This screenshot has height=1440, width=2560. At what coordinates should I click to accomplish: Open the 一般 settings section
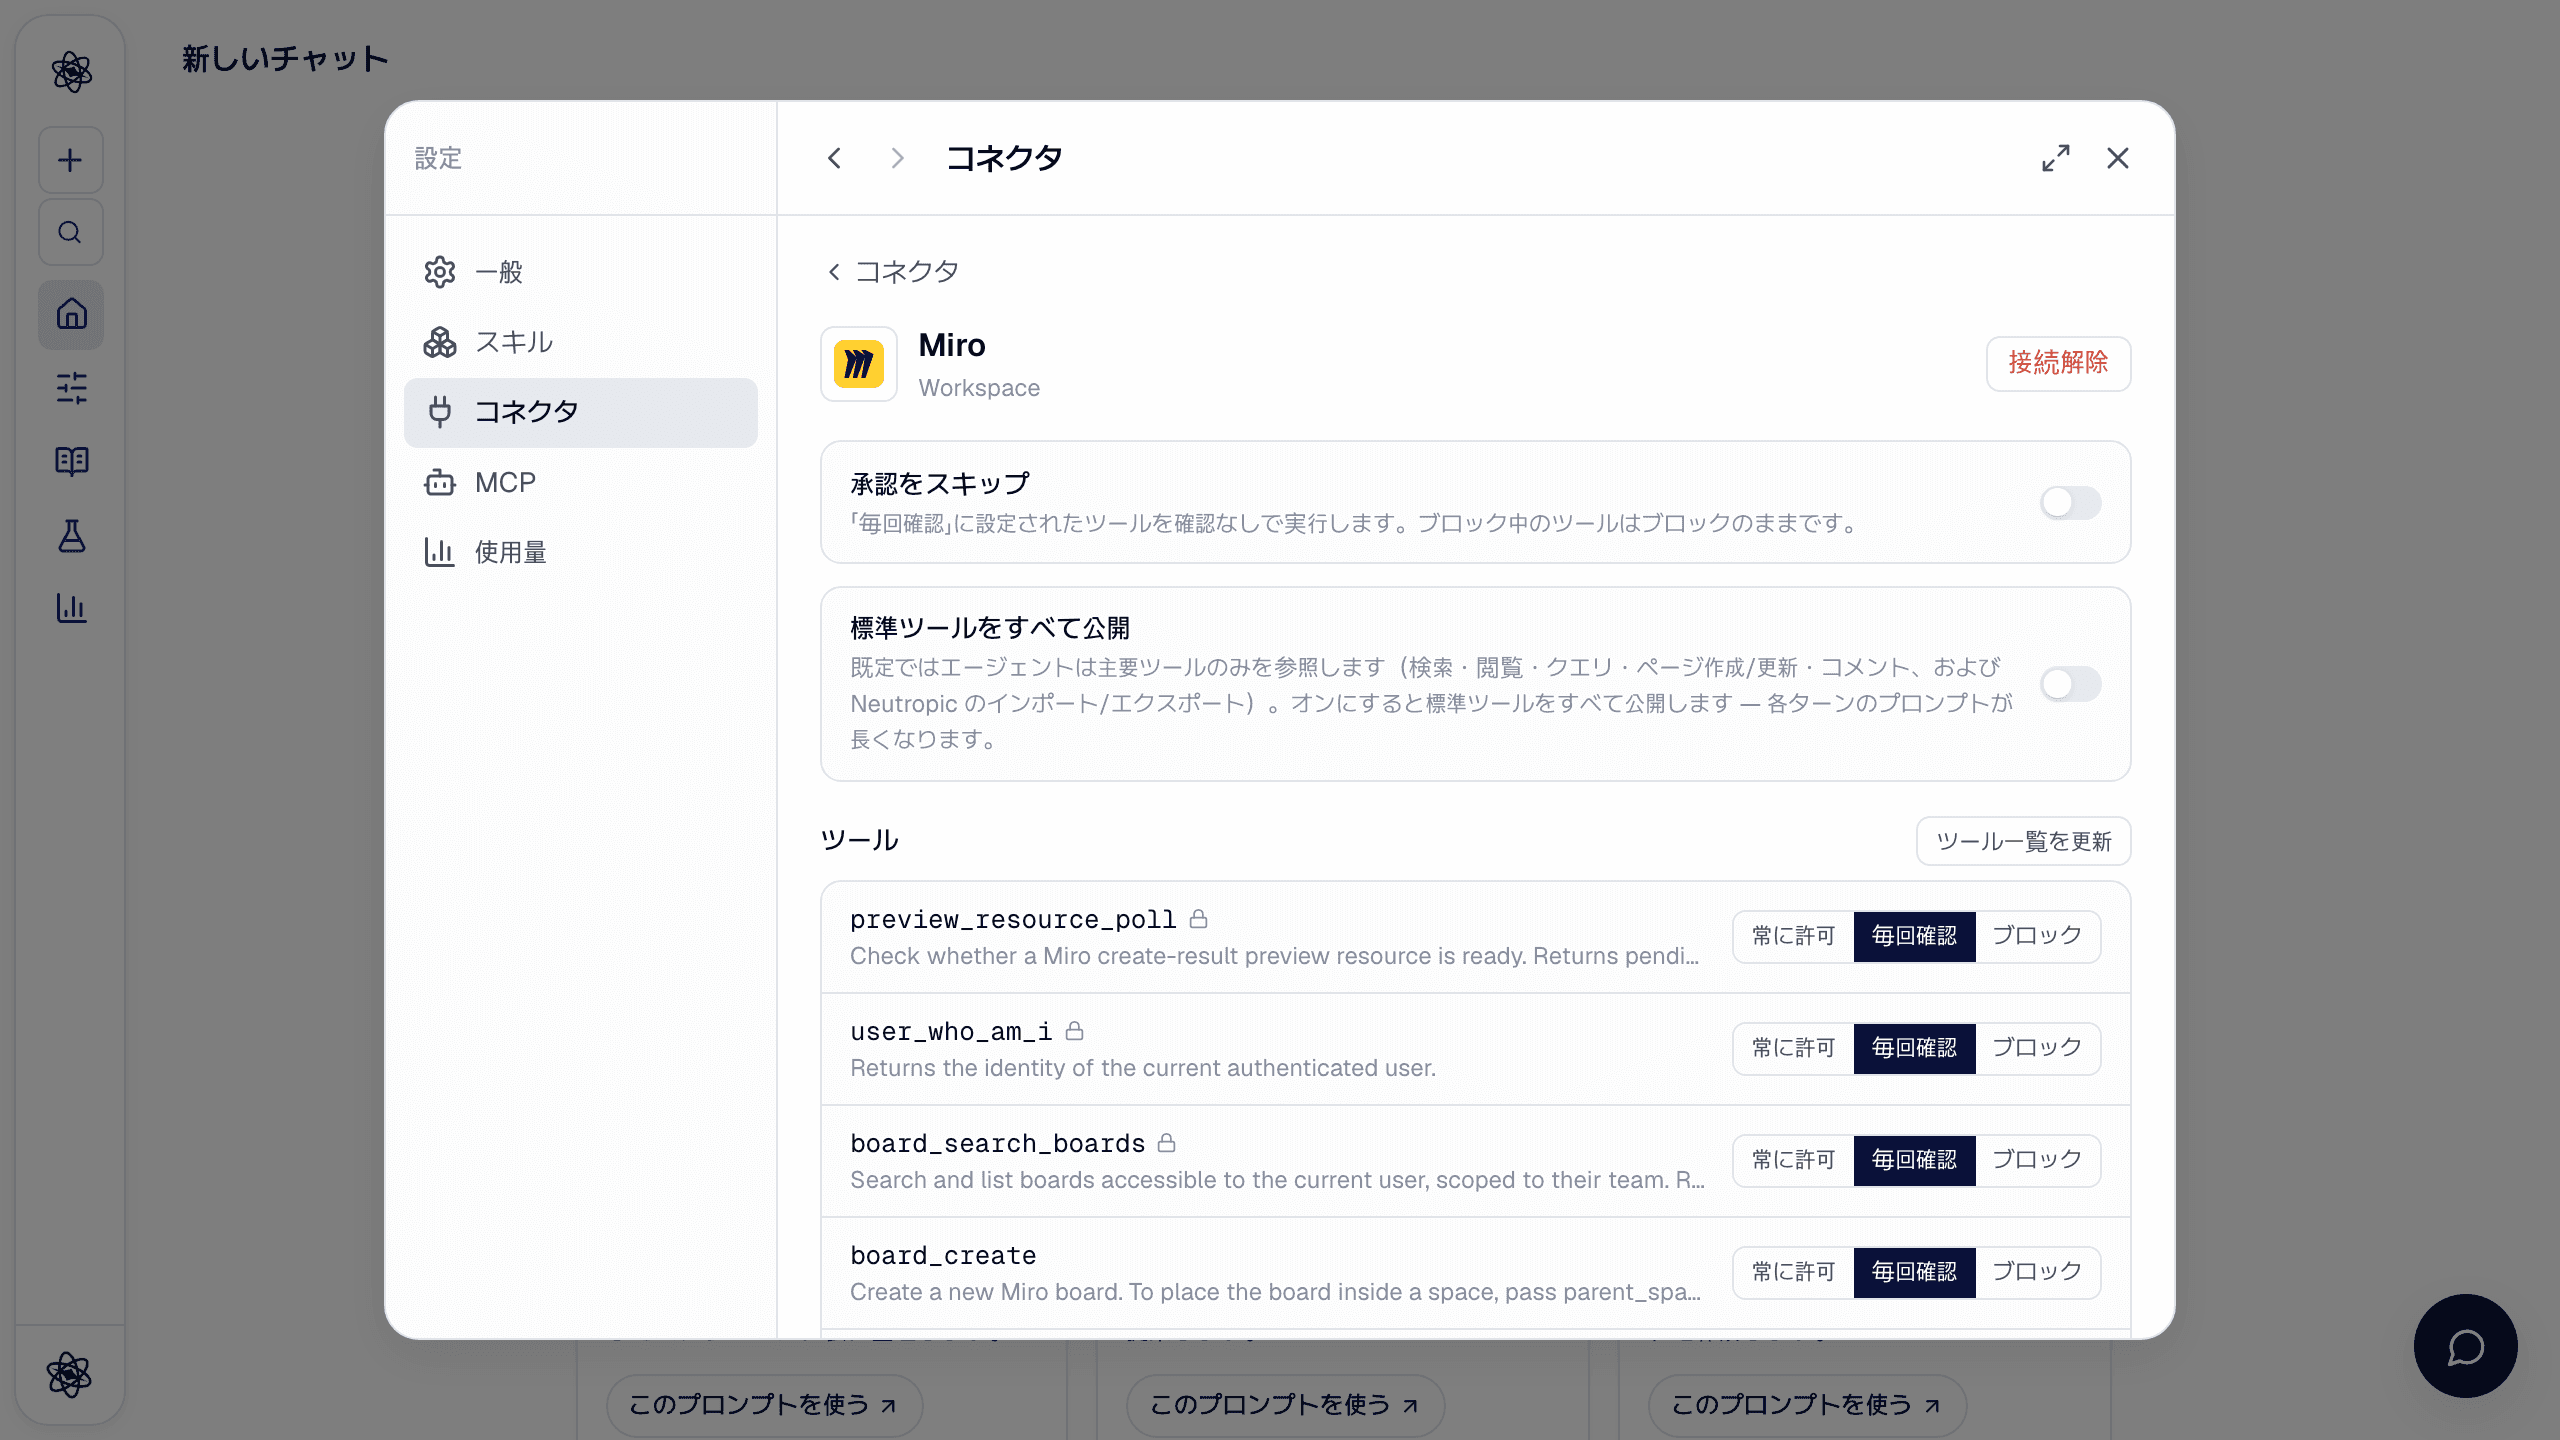point(580,272)
